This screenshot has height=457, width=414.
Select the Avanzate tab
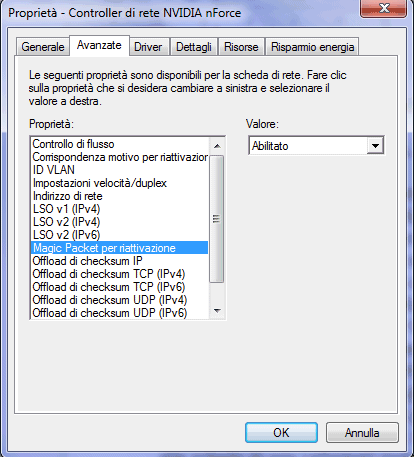pyautogui.click(x=99, y=45)
